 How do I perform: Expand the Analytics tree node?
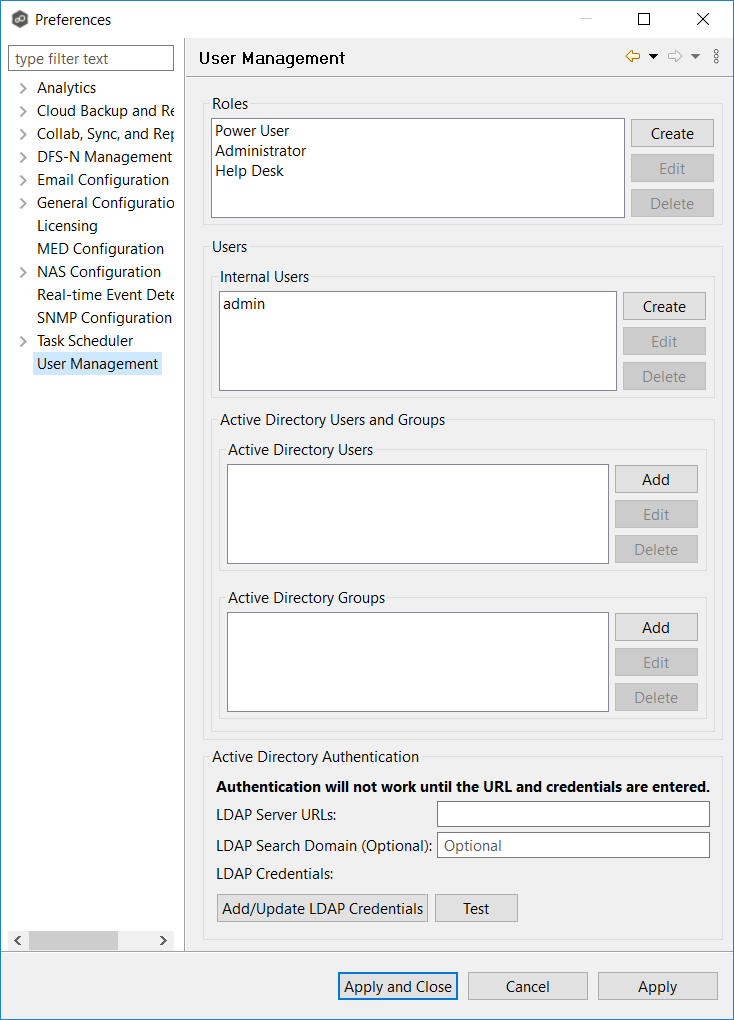point(23,88)
